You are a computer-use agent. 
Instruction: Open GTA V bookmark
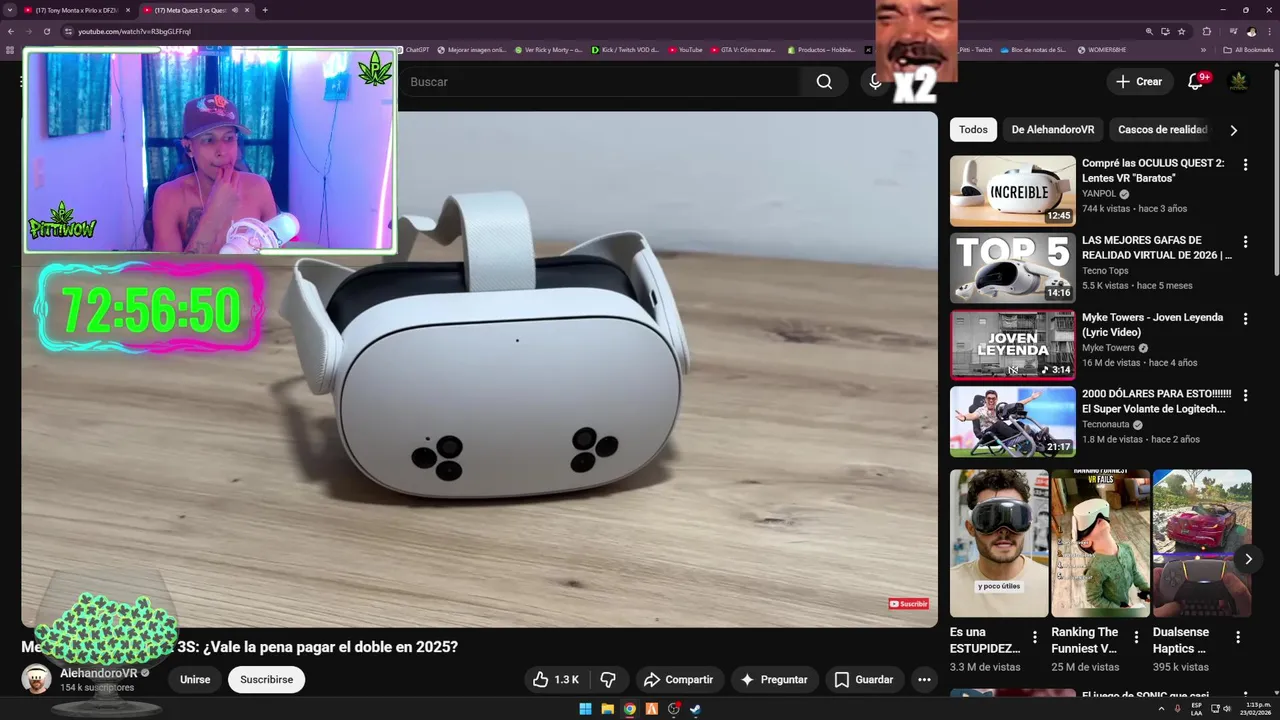(x=743, y=50)
